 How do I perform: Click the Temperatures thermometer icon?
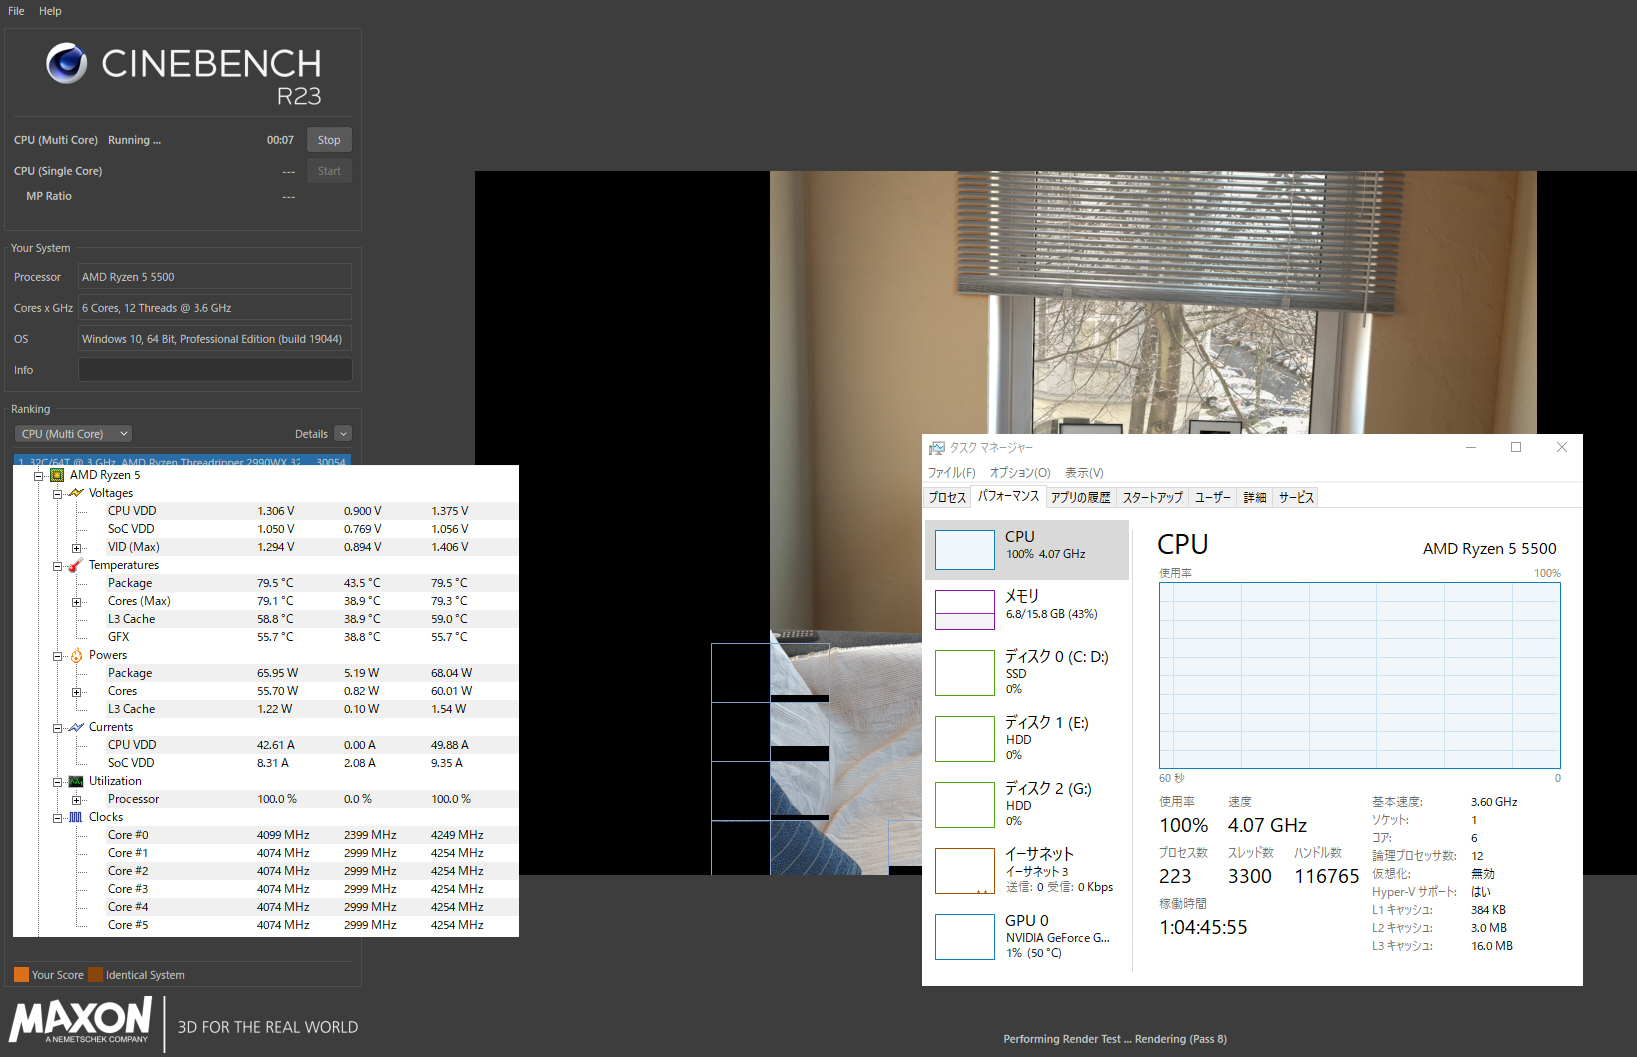pos(76,565)
